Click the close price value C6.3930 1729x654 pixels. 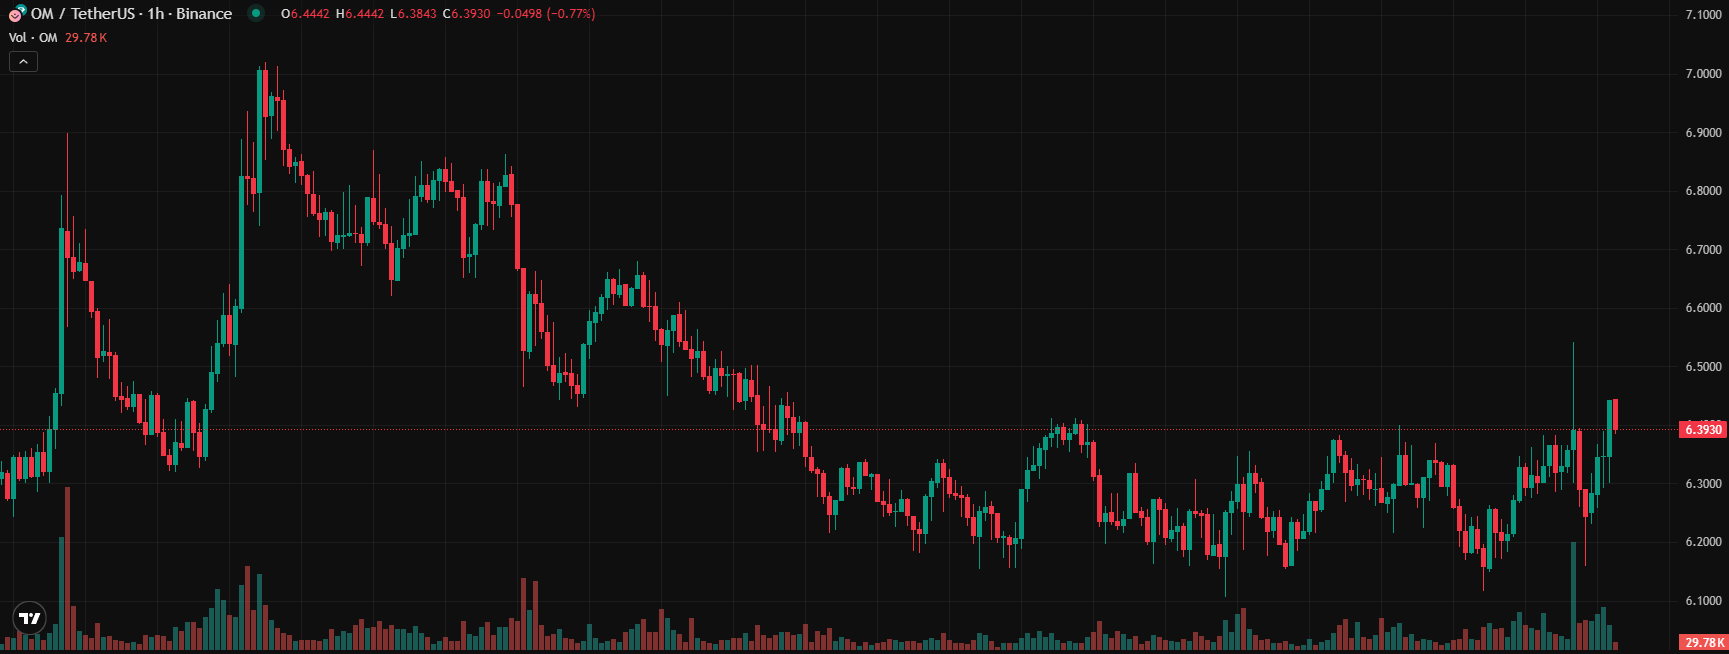coord(467,14)
